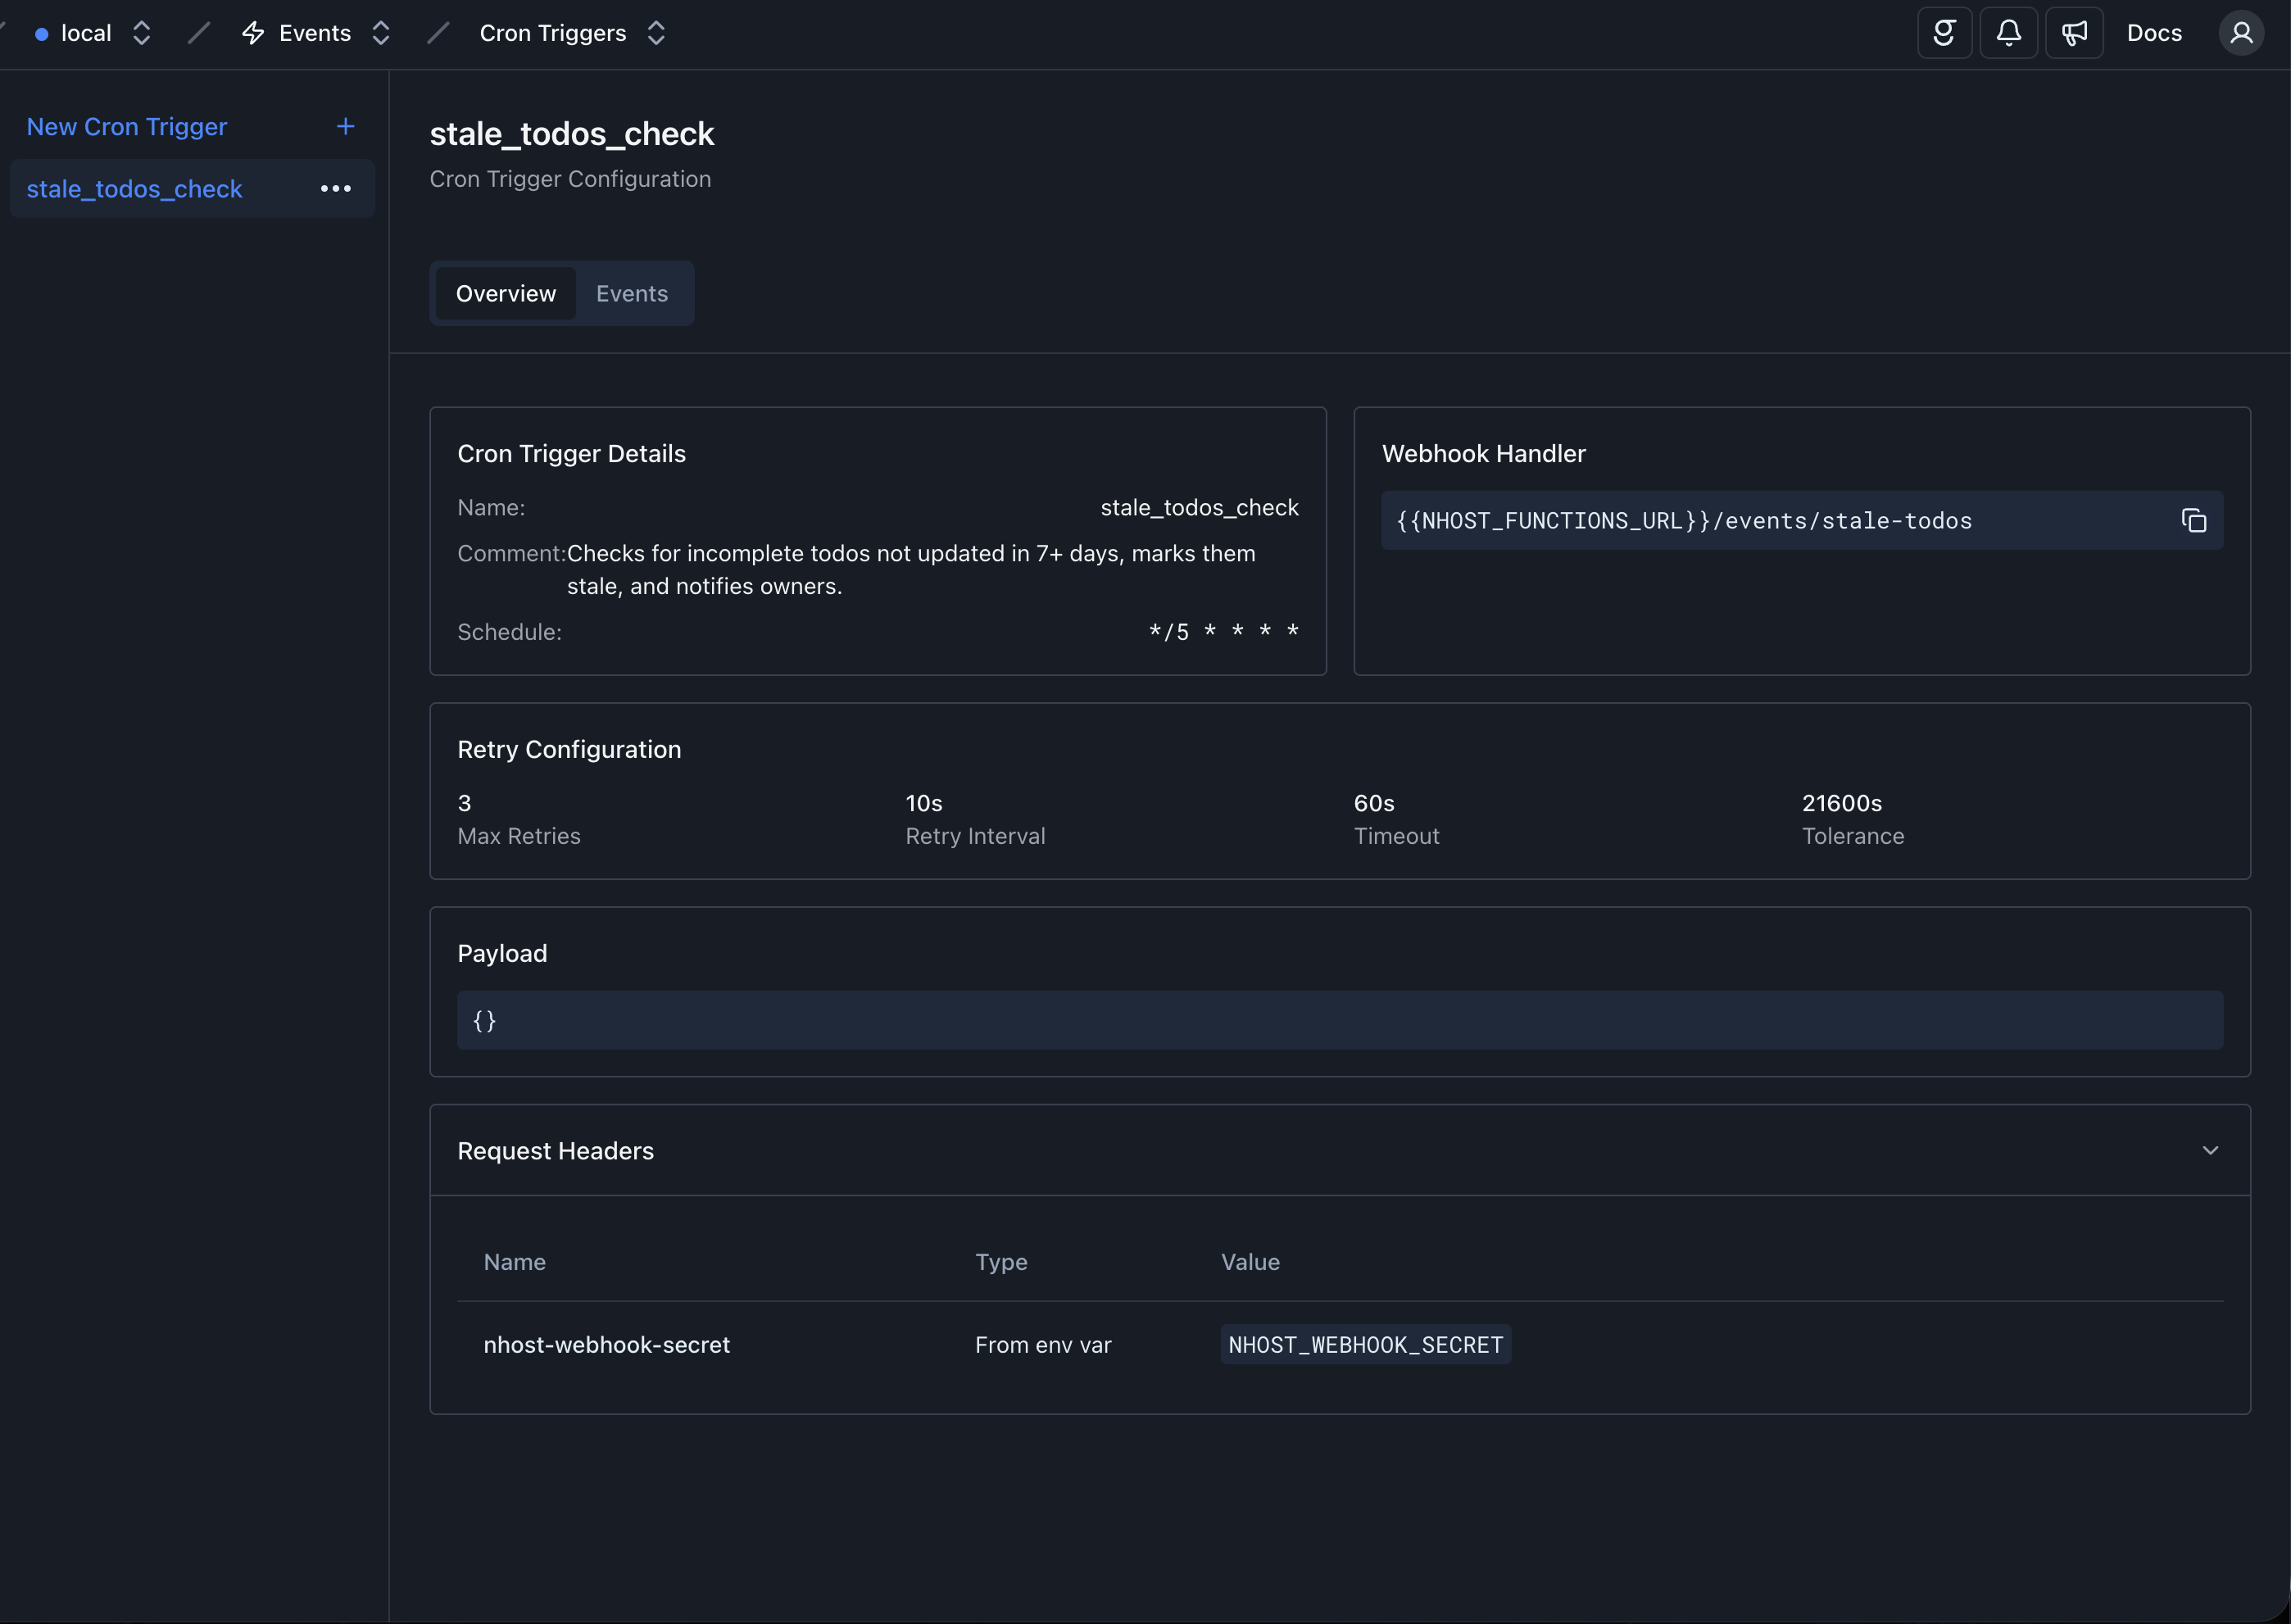This screenshot has width=2291, height=1624.
Task: Collapse the Request Headers section
Action: tap(2211, 1150)
